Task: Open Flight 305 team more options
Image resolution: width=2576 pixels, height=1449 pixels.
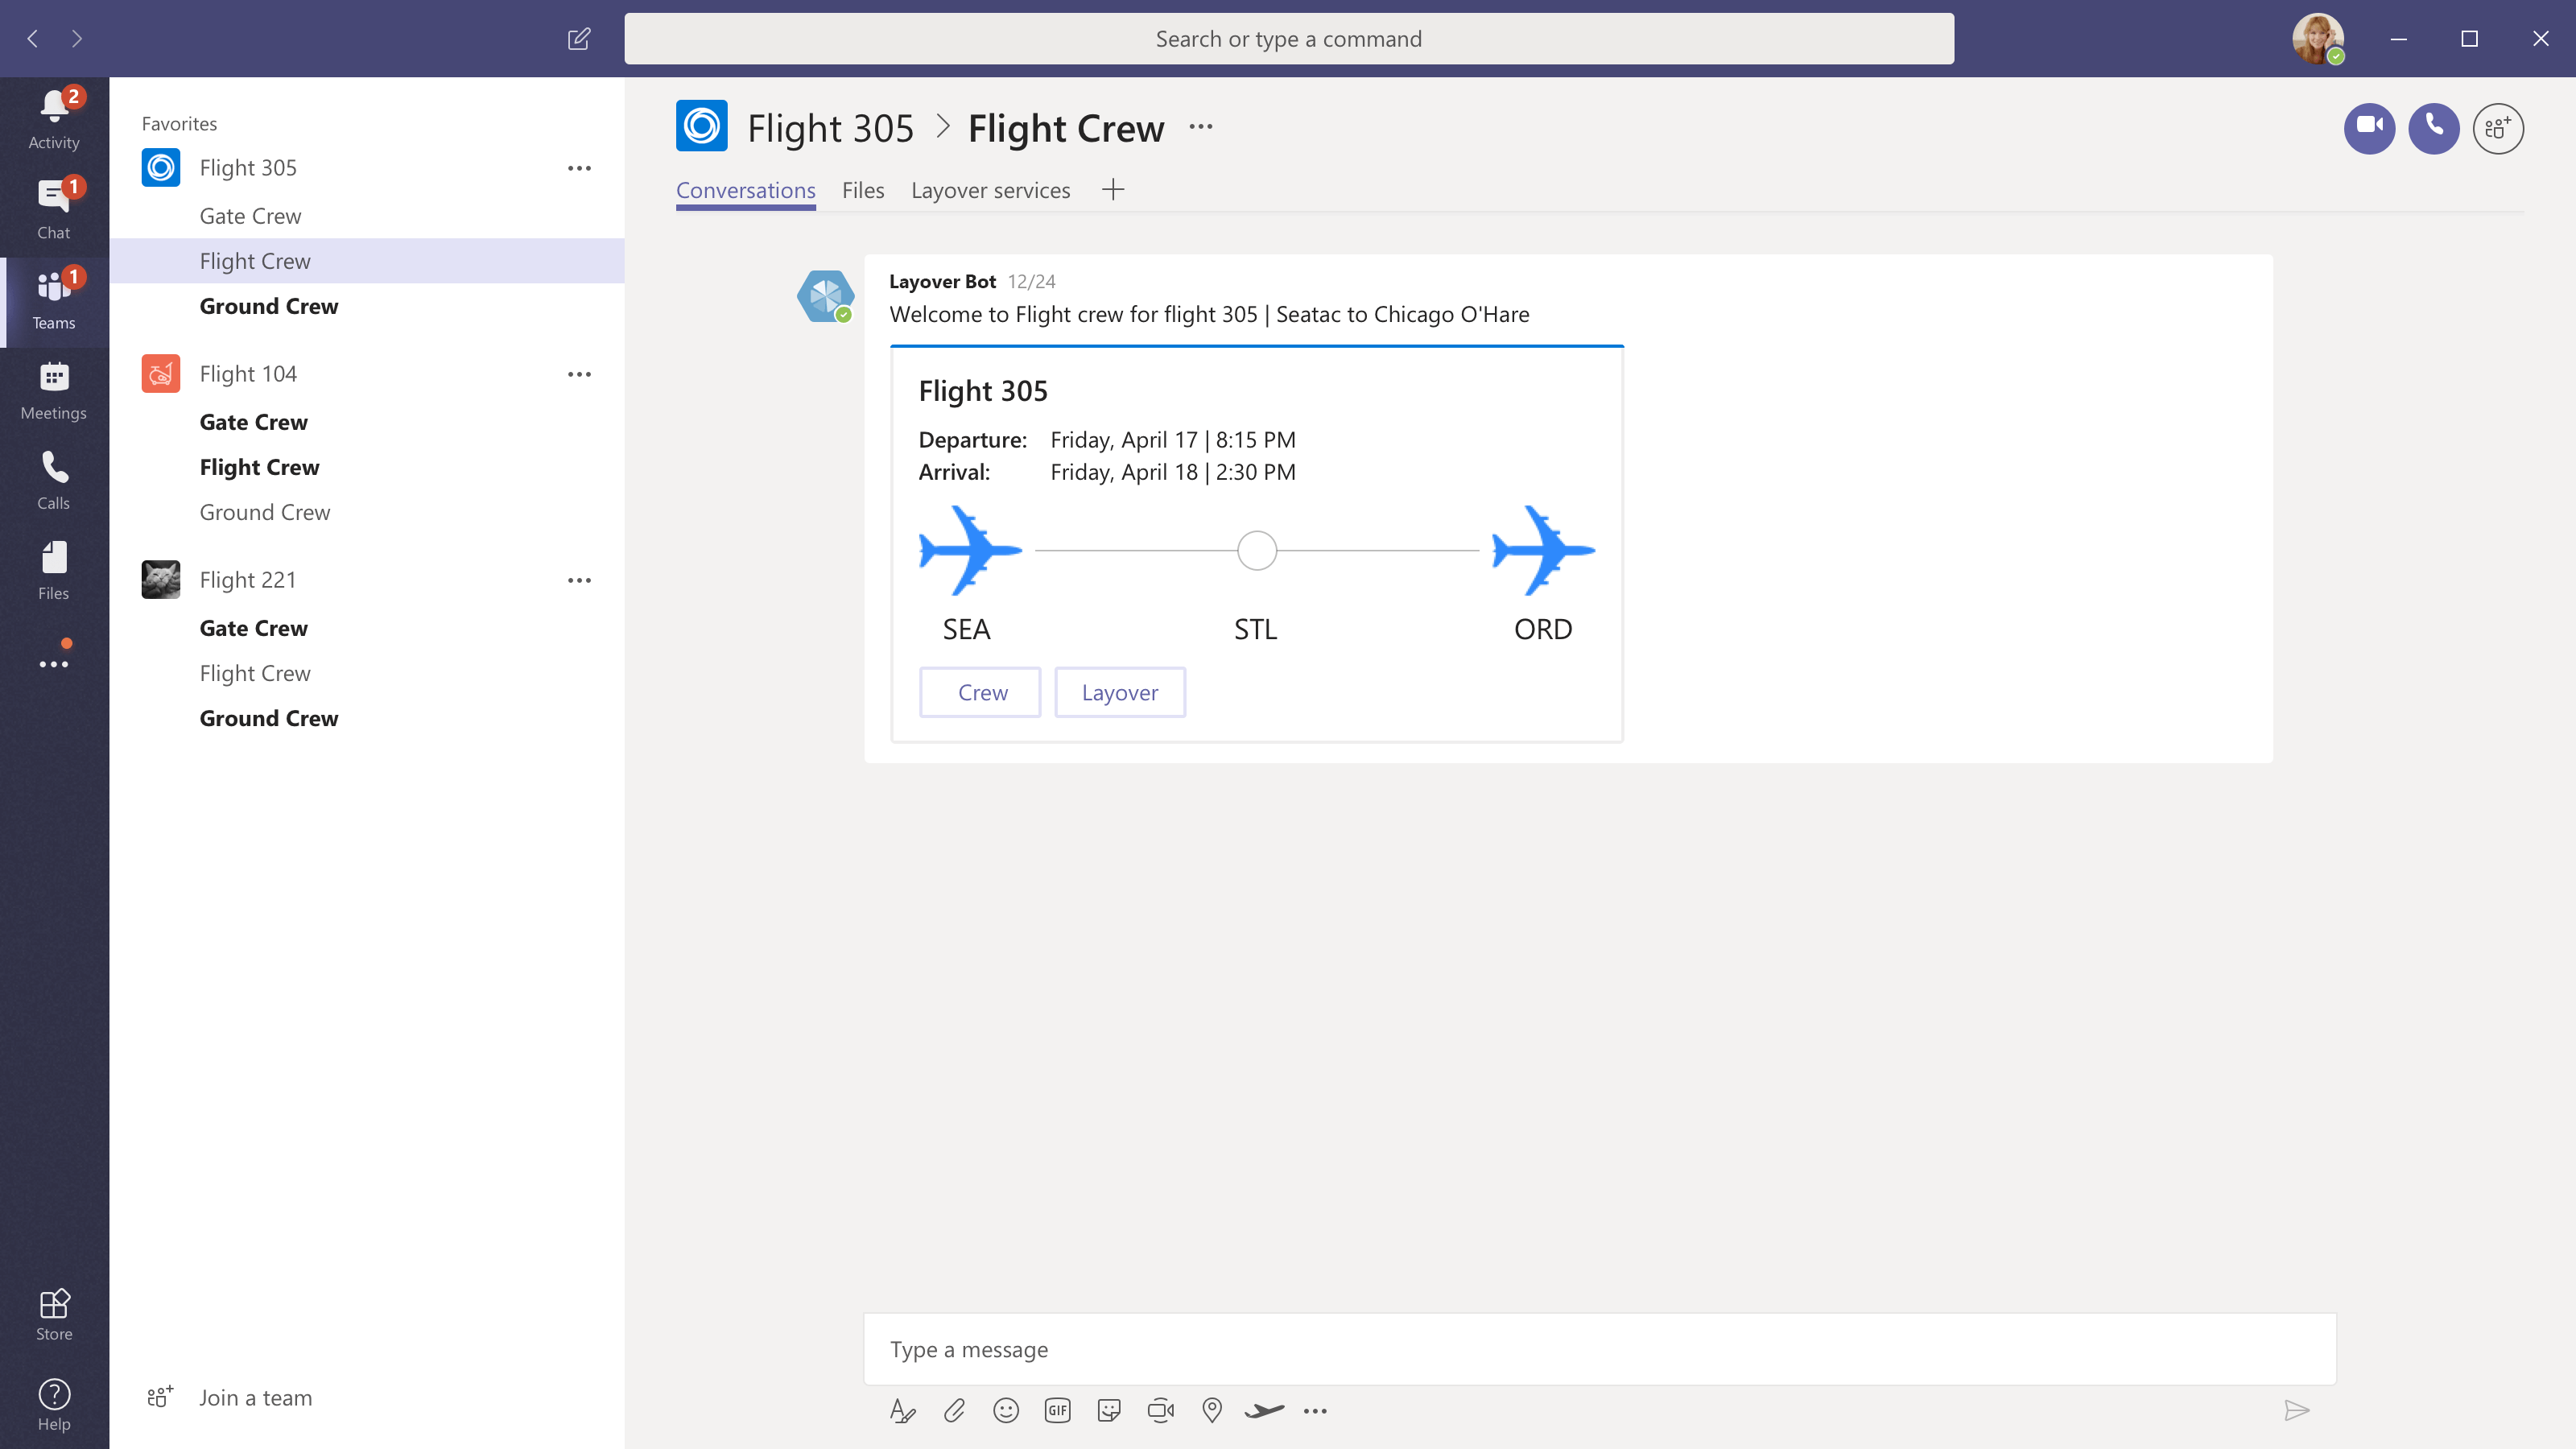Action: (579, 168)
